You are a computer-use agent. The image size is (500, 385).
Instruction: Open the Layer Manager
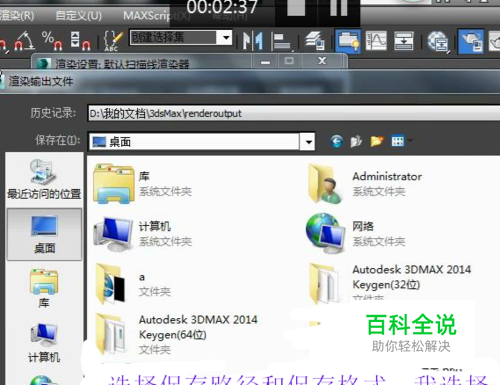click(x=315, y=41)
